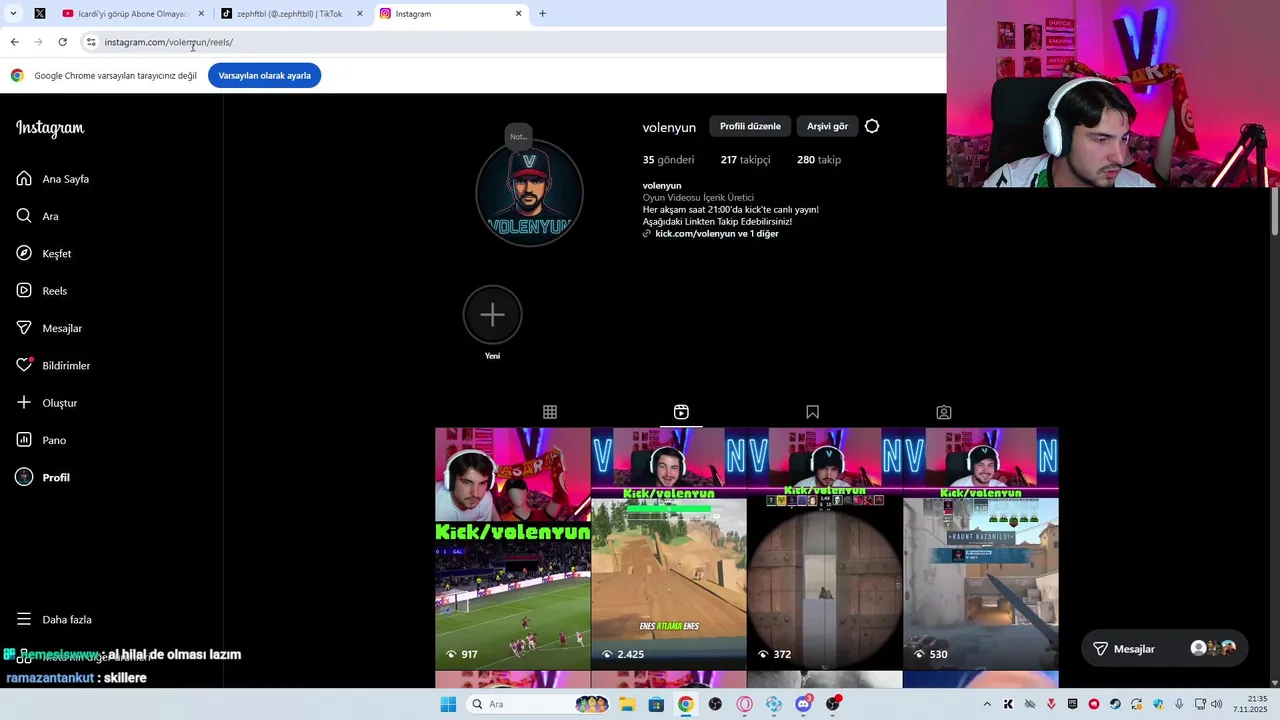Add a new highlight with Yeni button

click(x=492, y=315)
